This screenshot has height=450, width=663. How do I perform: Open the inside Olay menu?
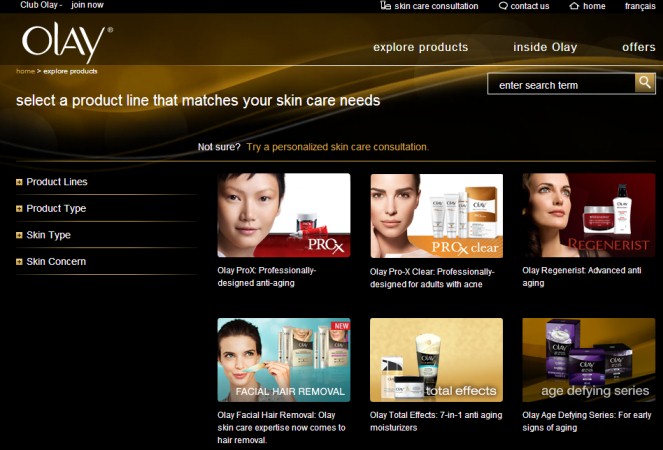545,47
